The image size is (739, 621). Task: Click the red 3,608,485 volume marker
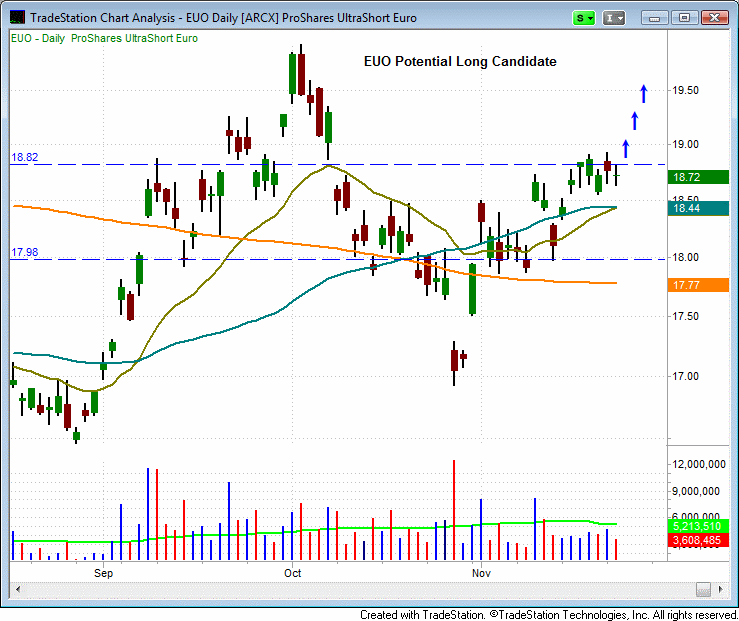[698, 540]
